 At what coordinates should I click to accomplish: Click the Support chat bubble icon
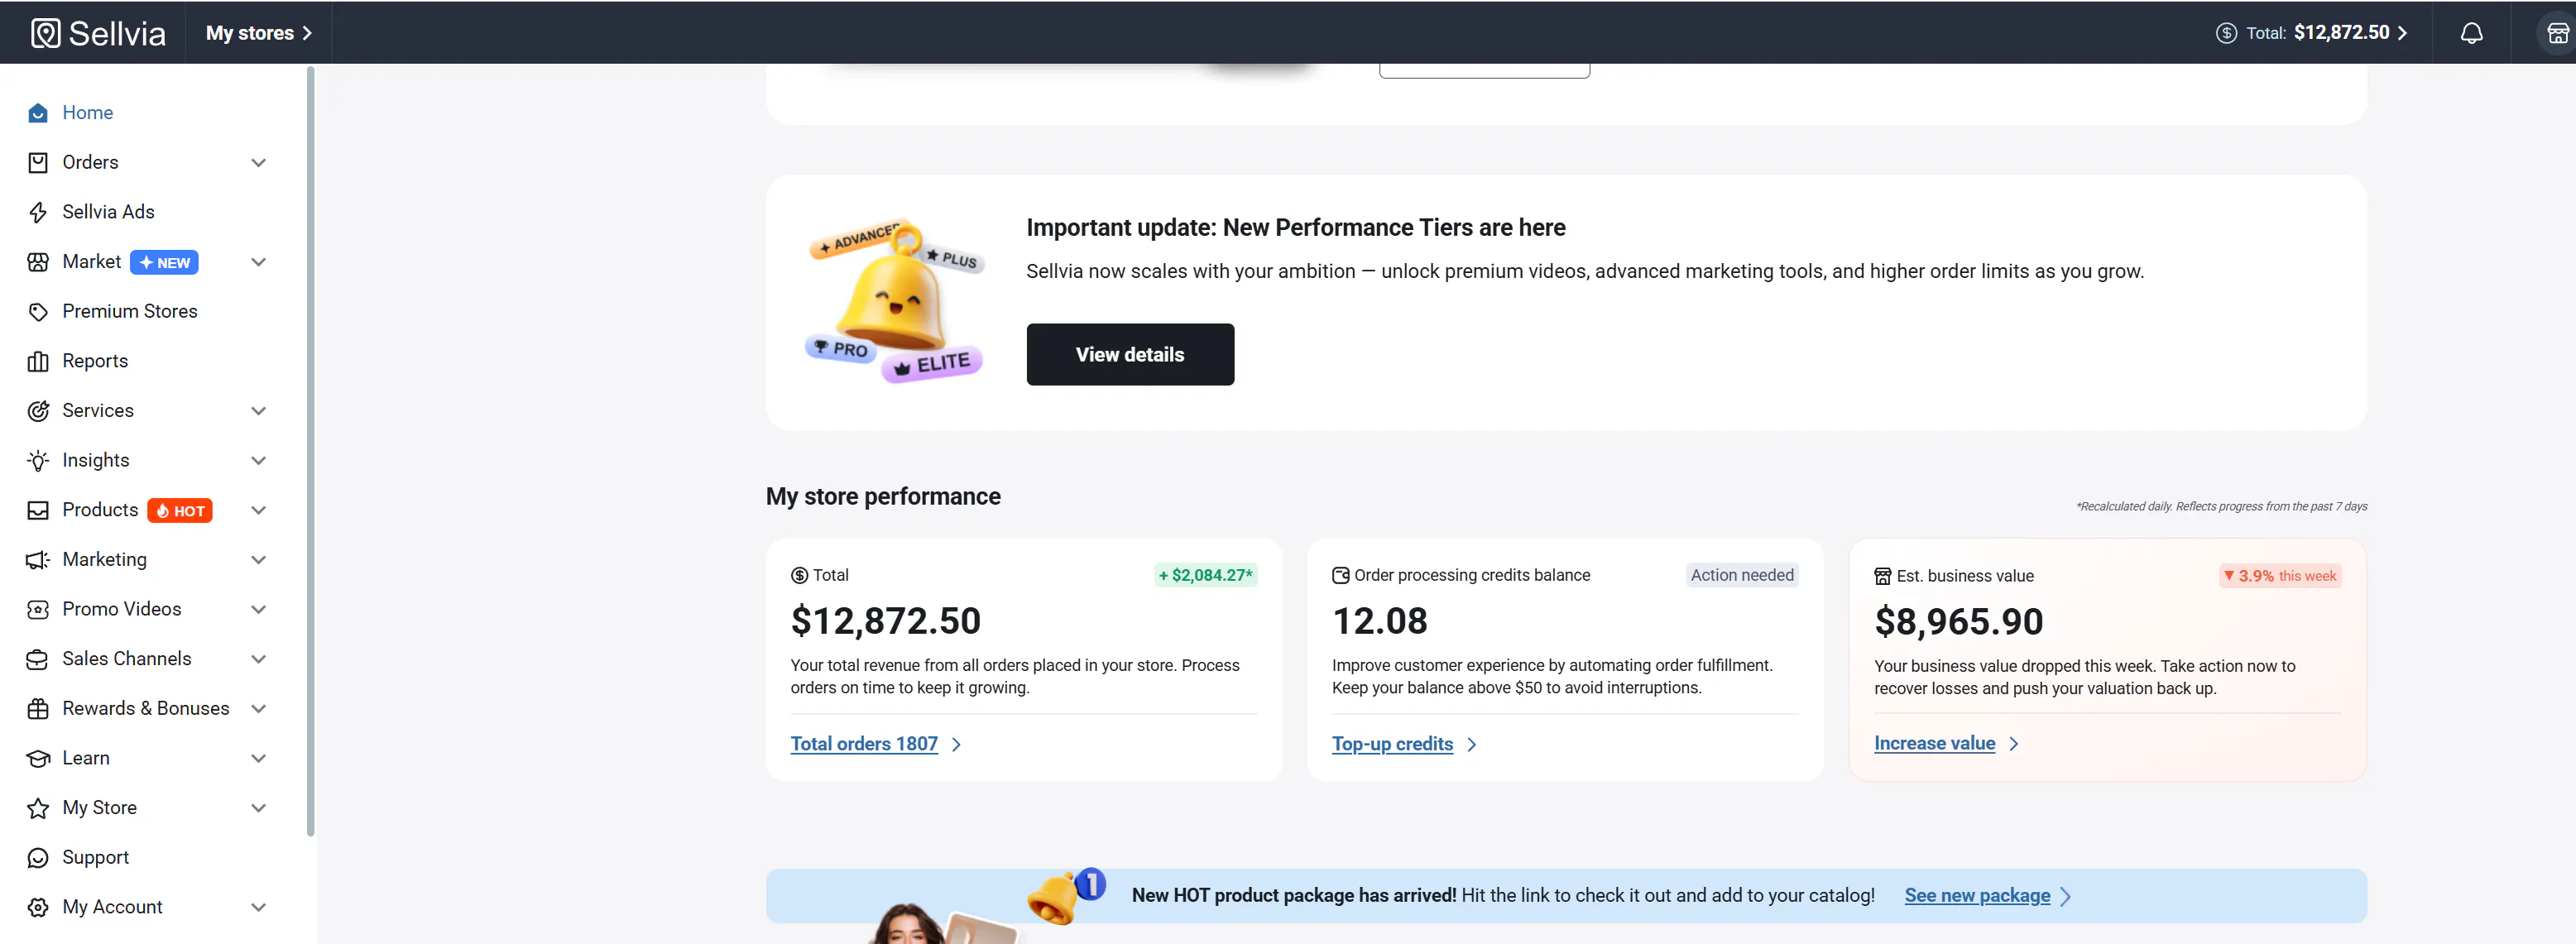(38, 858)
